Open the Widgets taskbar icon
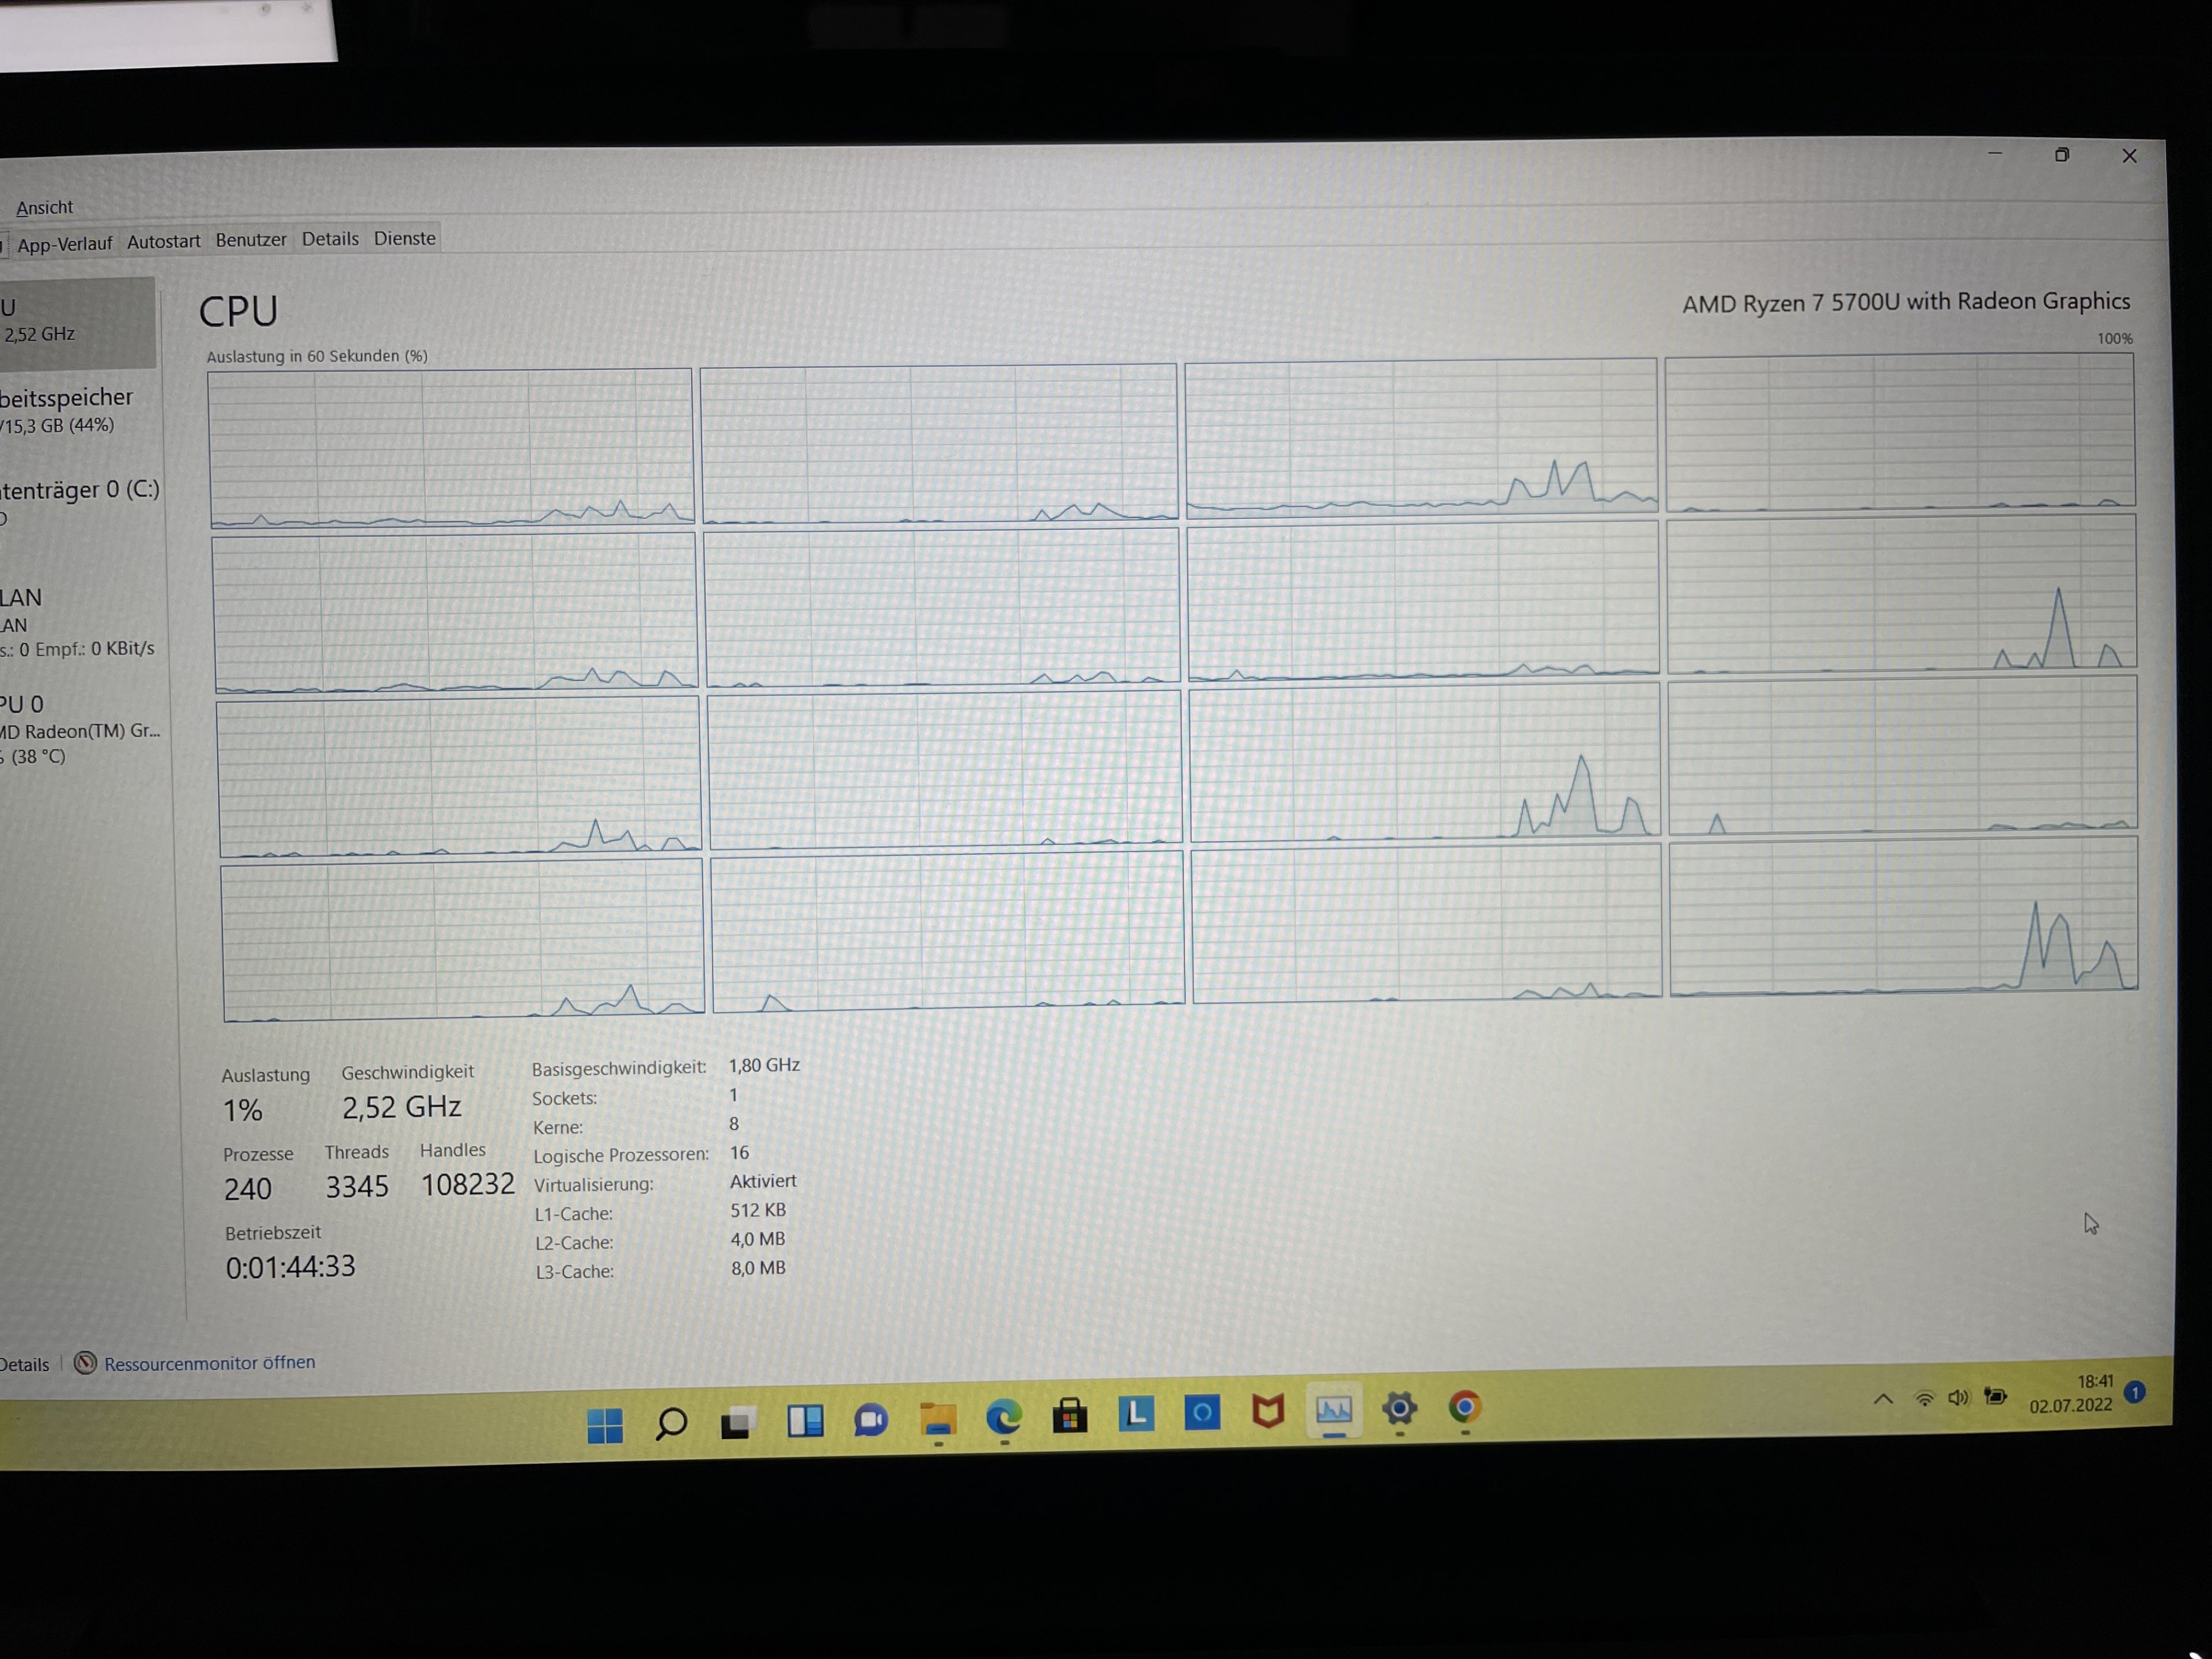 [x=805, y=1421]
